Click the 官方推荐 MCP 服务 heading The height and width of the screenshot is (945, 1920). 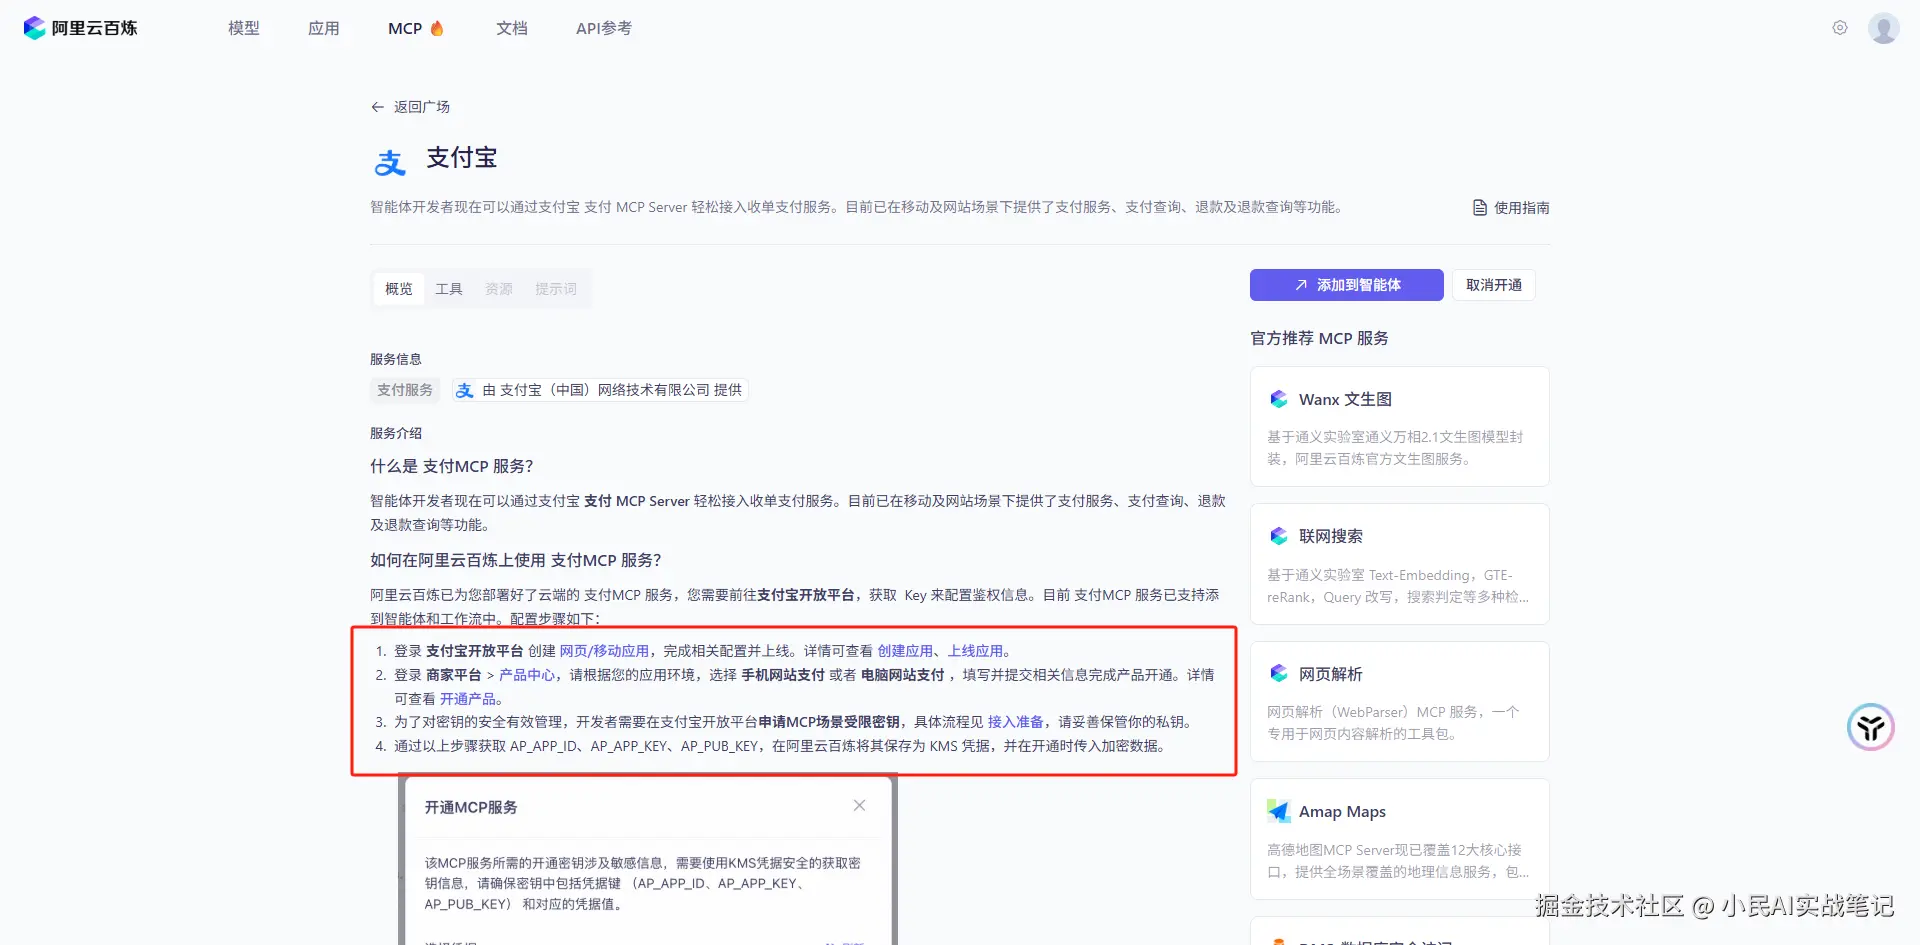pyautogui.click(x=1319, y=338)
